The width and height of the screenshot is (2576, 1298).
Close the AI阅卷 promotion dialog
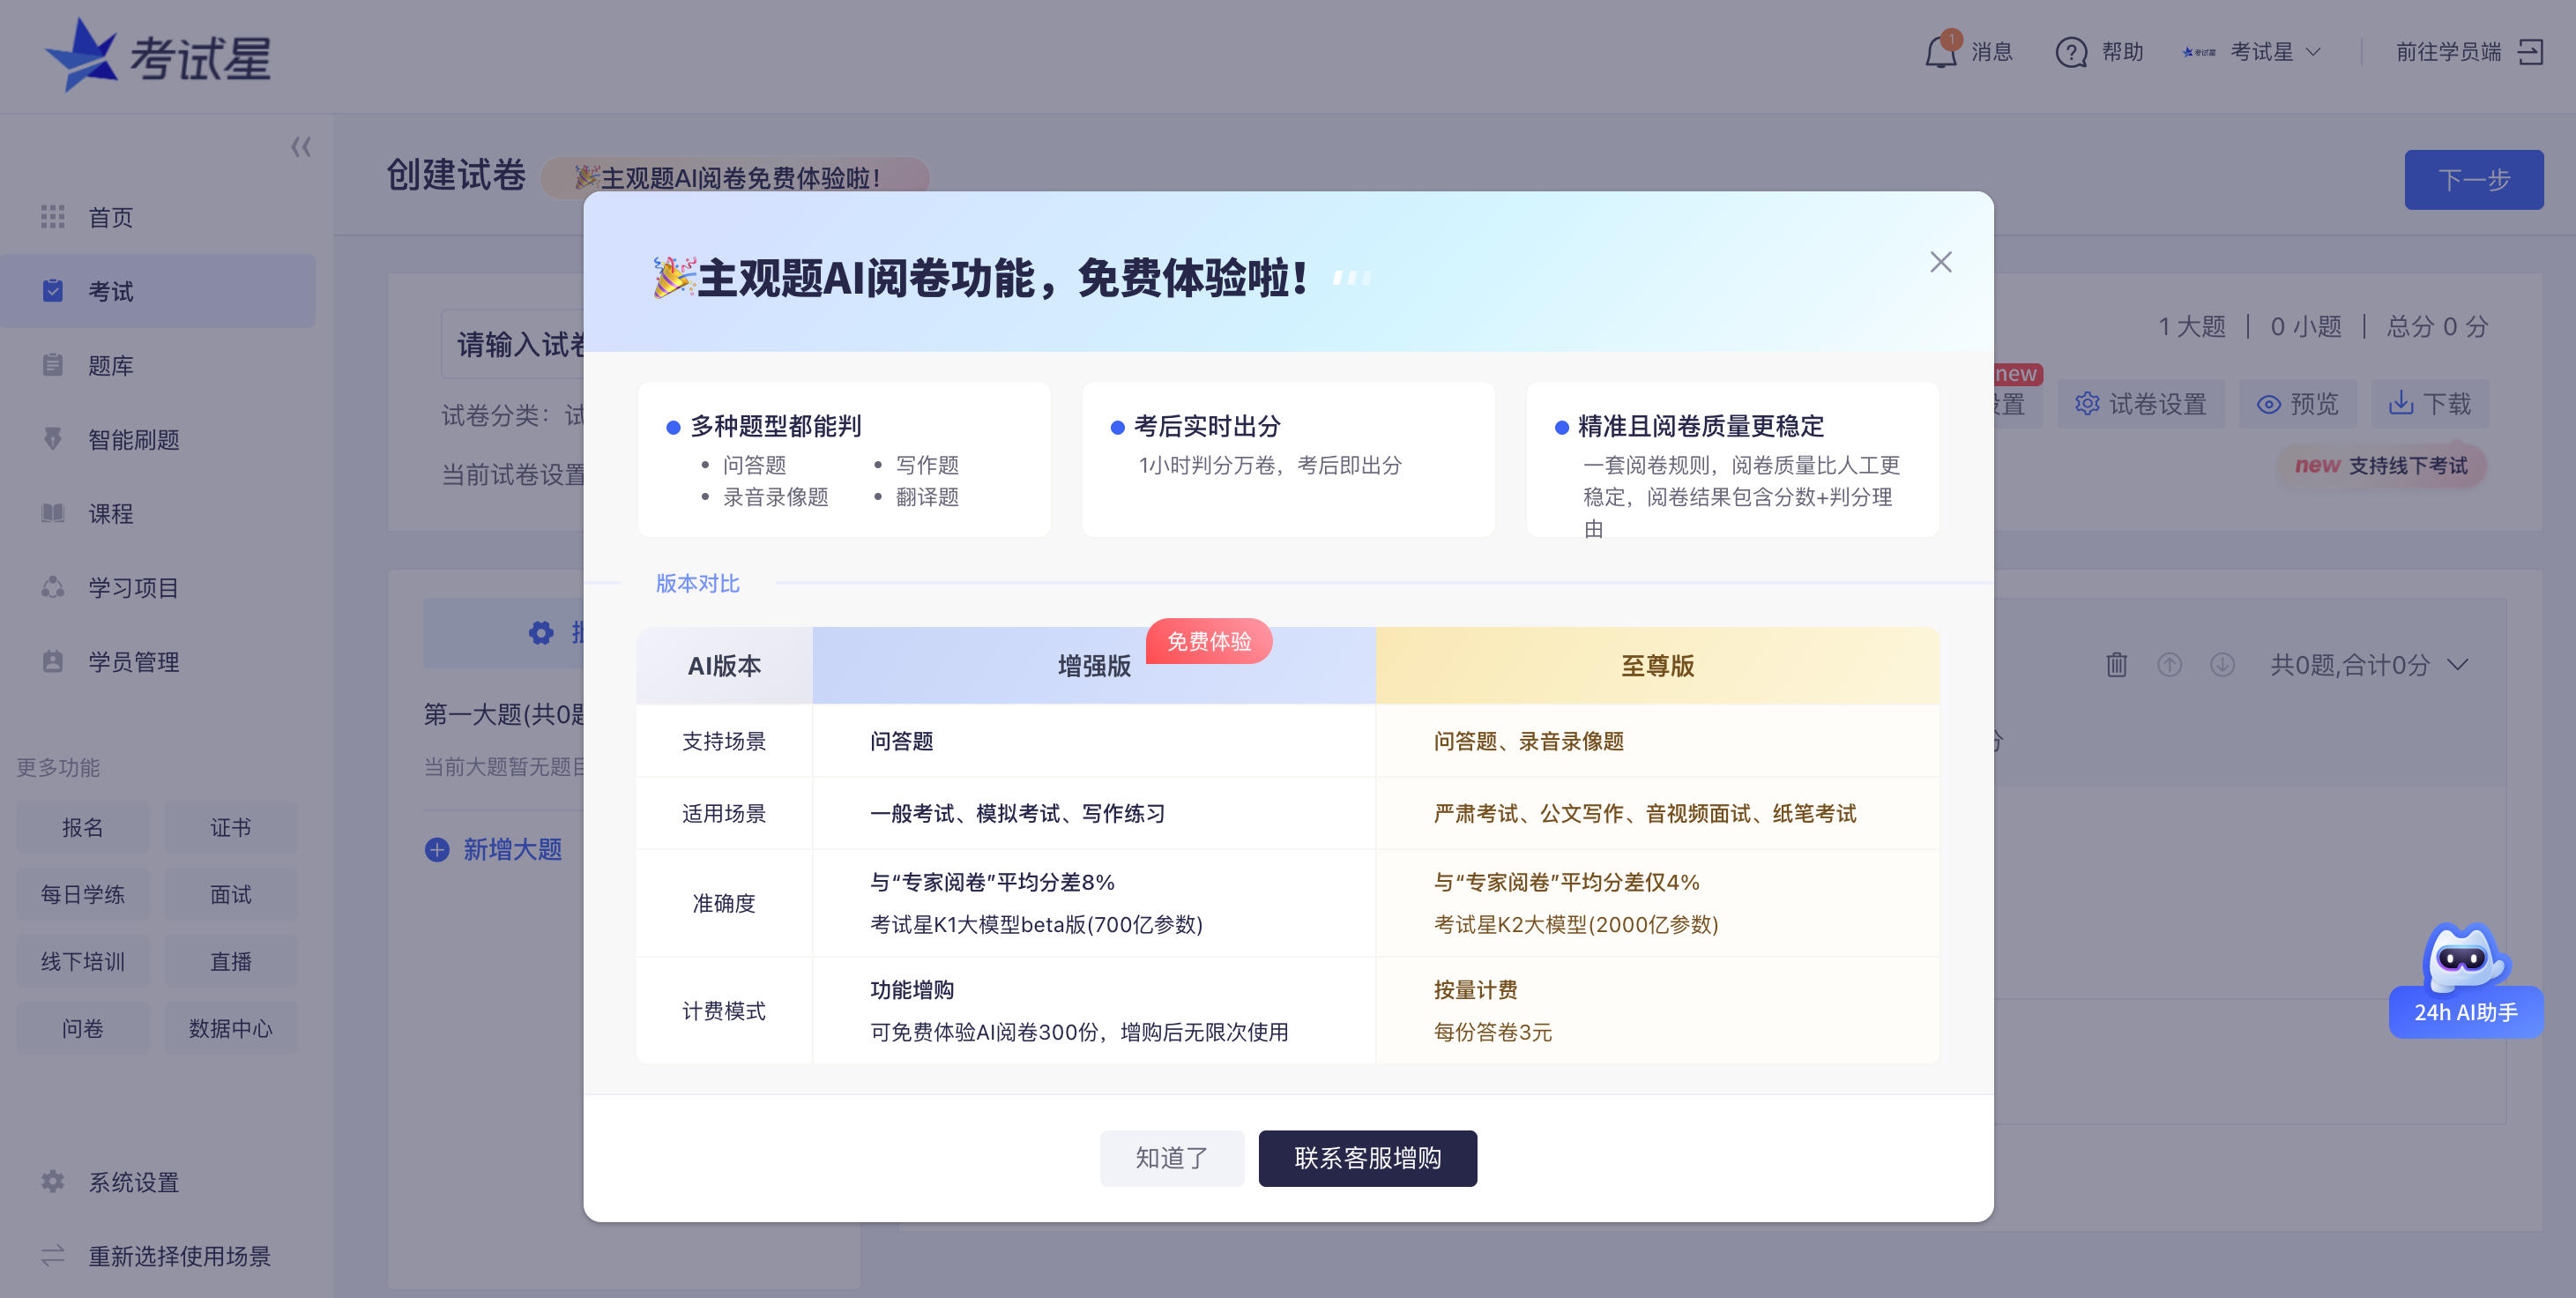[1940, 262]
